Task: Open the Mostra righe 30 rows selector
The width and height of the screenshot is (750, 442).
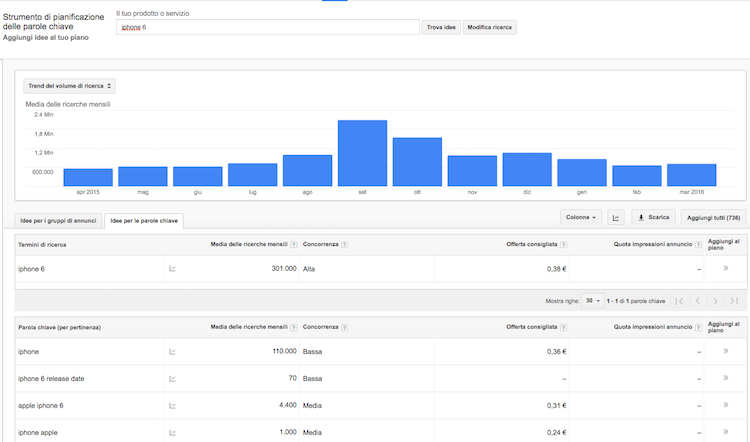Action: tap(592, 300)
